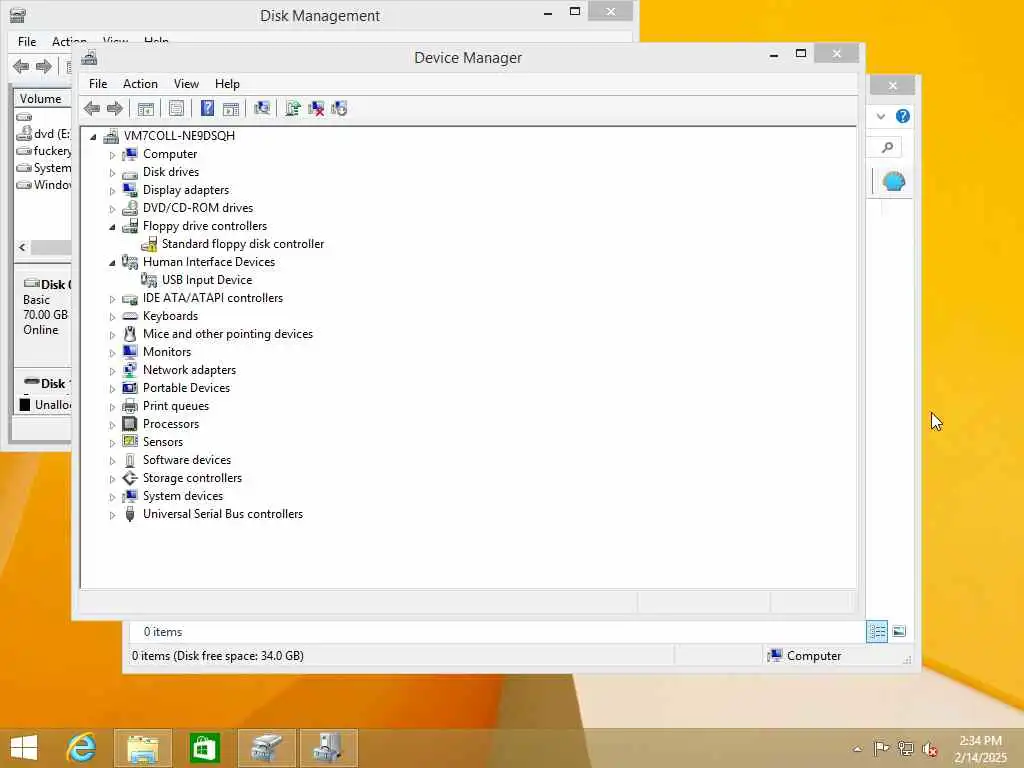Image resolution: width=1024 pixels, height=768 pixels.
Task: Expand the Processors category arrow
Action: [x=112, y=424]
